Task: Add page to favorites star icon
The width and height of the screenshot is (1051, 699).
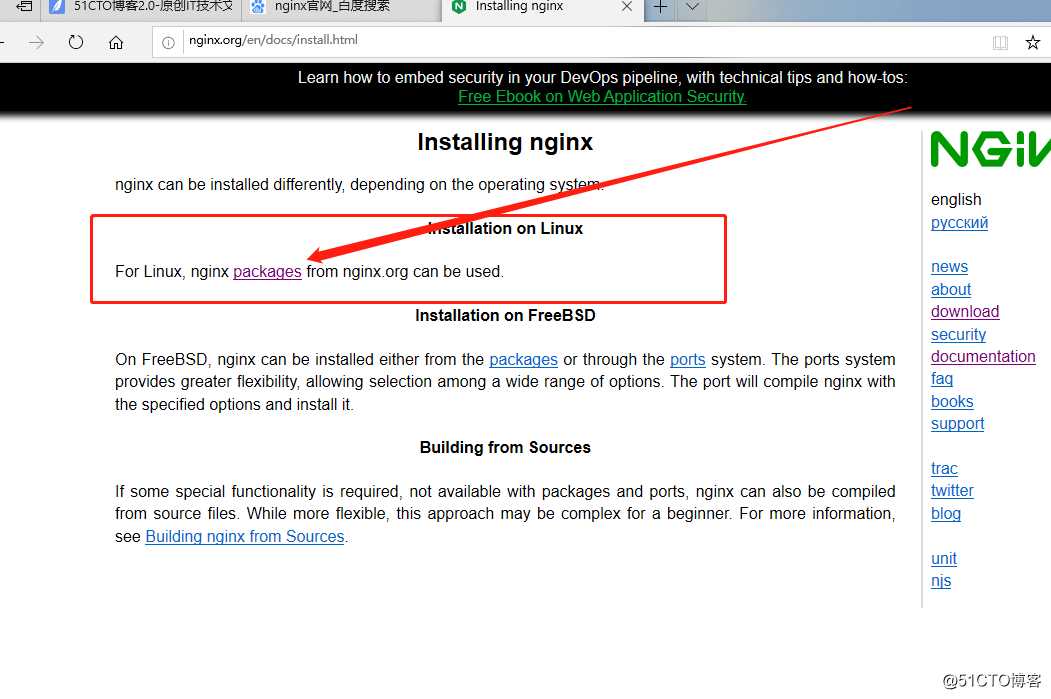Action: coord(1033,43)
